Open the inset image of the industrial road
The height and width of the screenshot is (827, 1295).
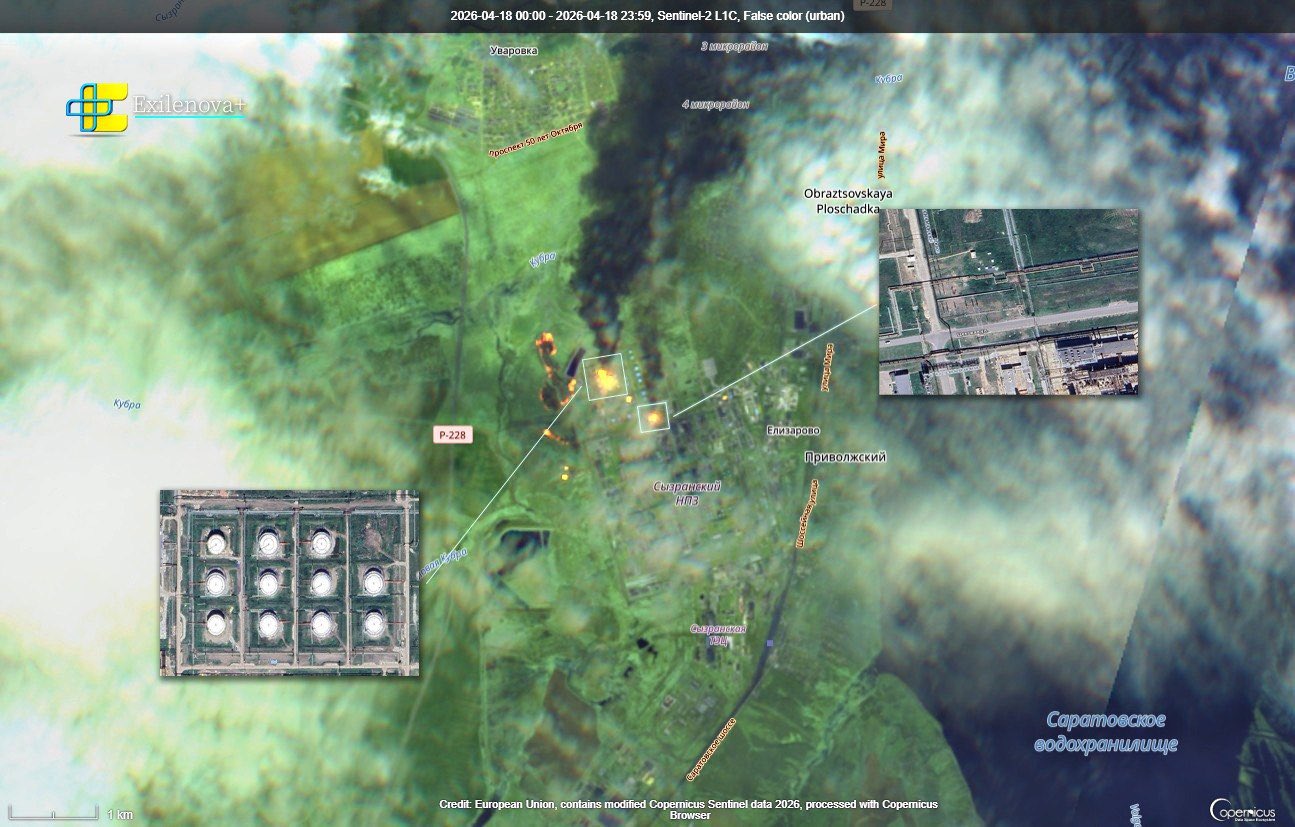pyautogui.click(x=1009, y=302)
